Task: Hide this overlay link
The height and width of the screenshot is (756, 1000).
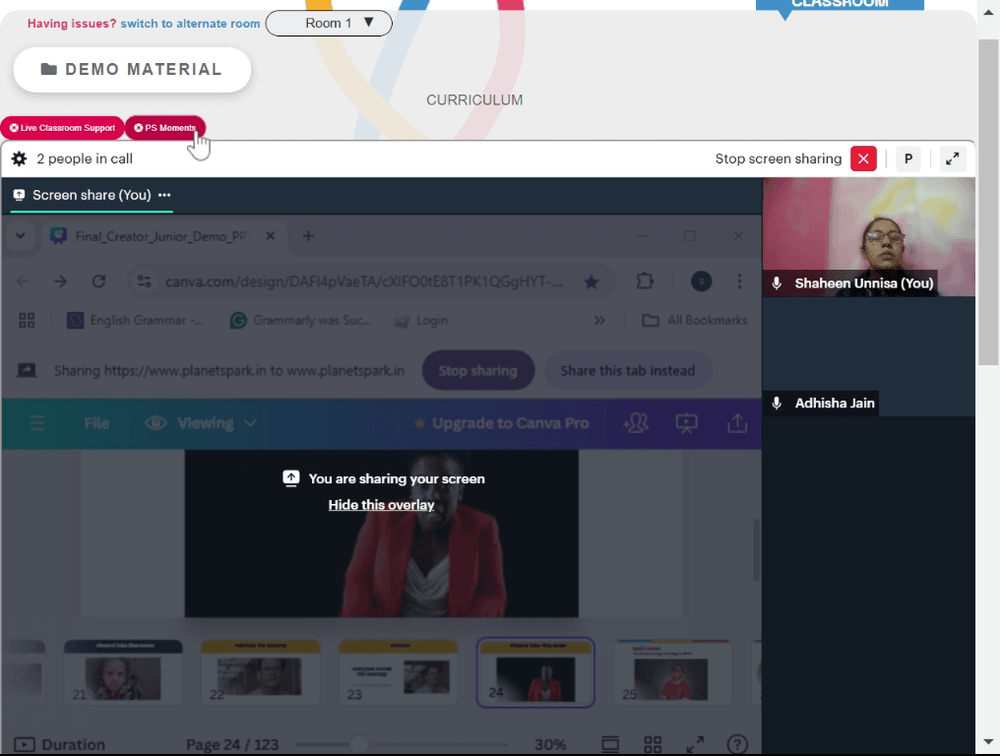Action: coord(381,505)
